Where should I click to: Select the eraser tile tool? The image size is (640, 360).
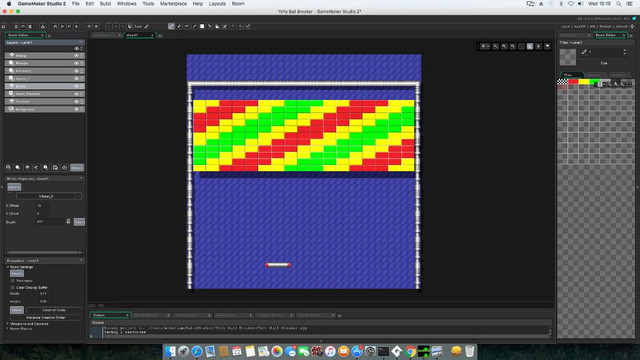pyautogui.click(x=179, y=27)
